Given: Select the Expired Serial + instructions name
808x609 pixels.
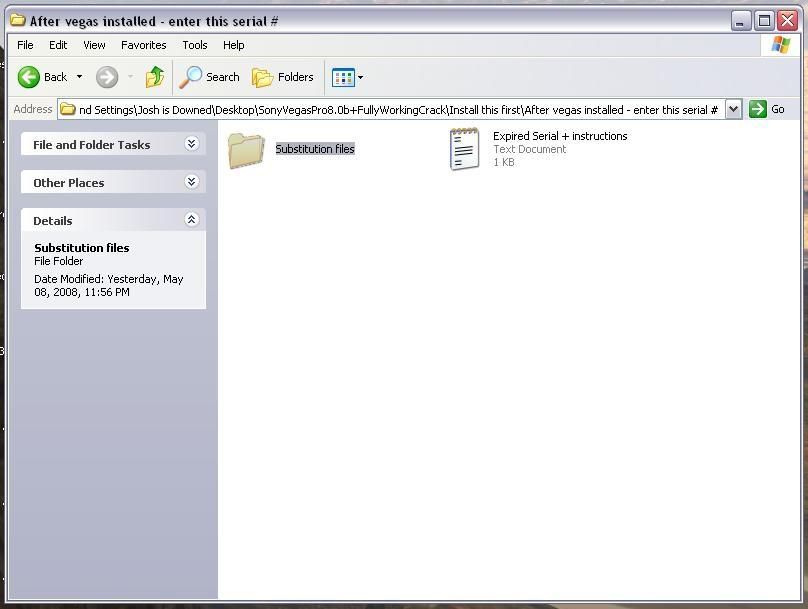Looking at the screenshot, I should [560, 136].
